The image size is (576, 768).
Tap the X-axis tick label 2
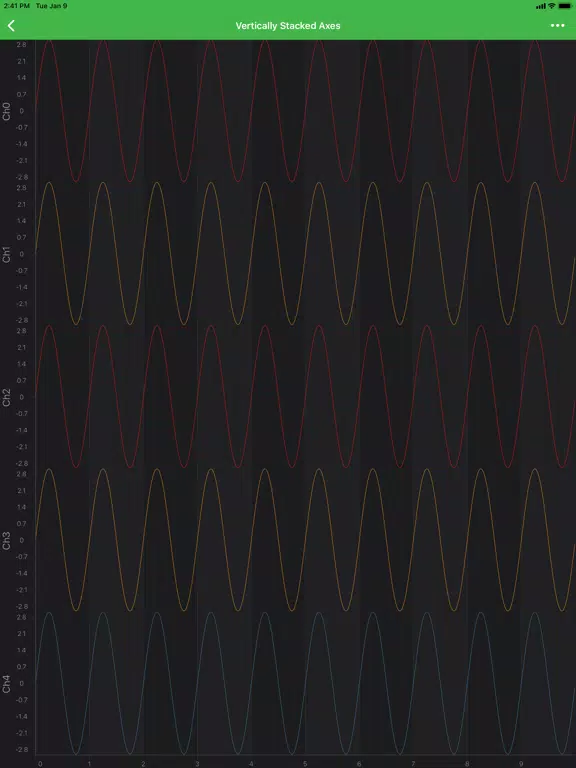[143, 764]
